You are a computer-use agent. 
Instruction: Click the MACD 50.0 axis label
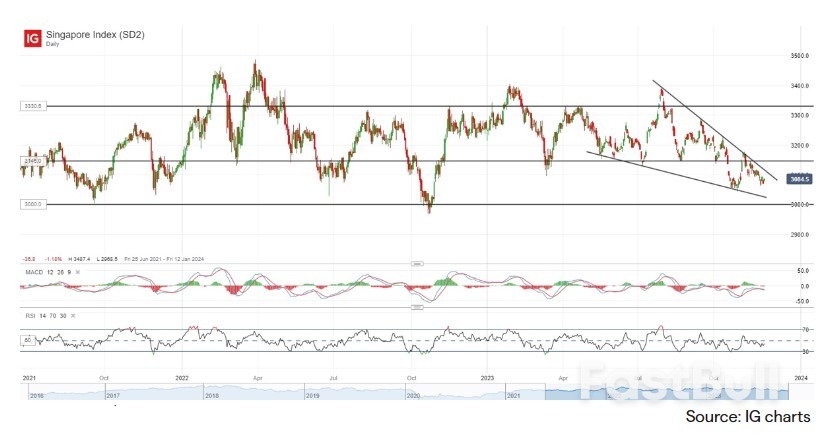pos(804,271)
